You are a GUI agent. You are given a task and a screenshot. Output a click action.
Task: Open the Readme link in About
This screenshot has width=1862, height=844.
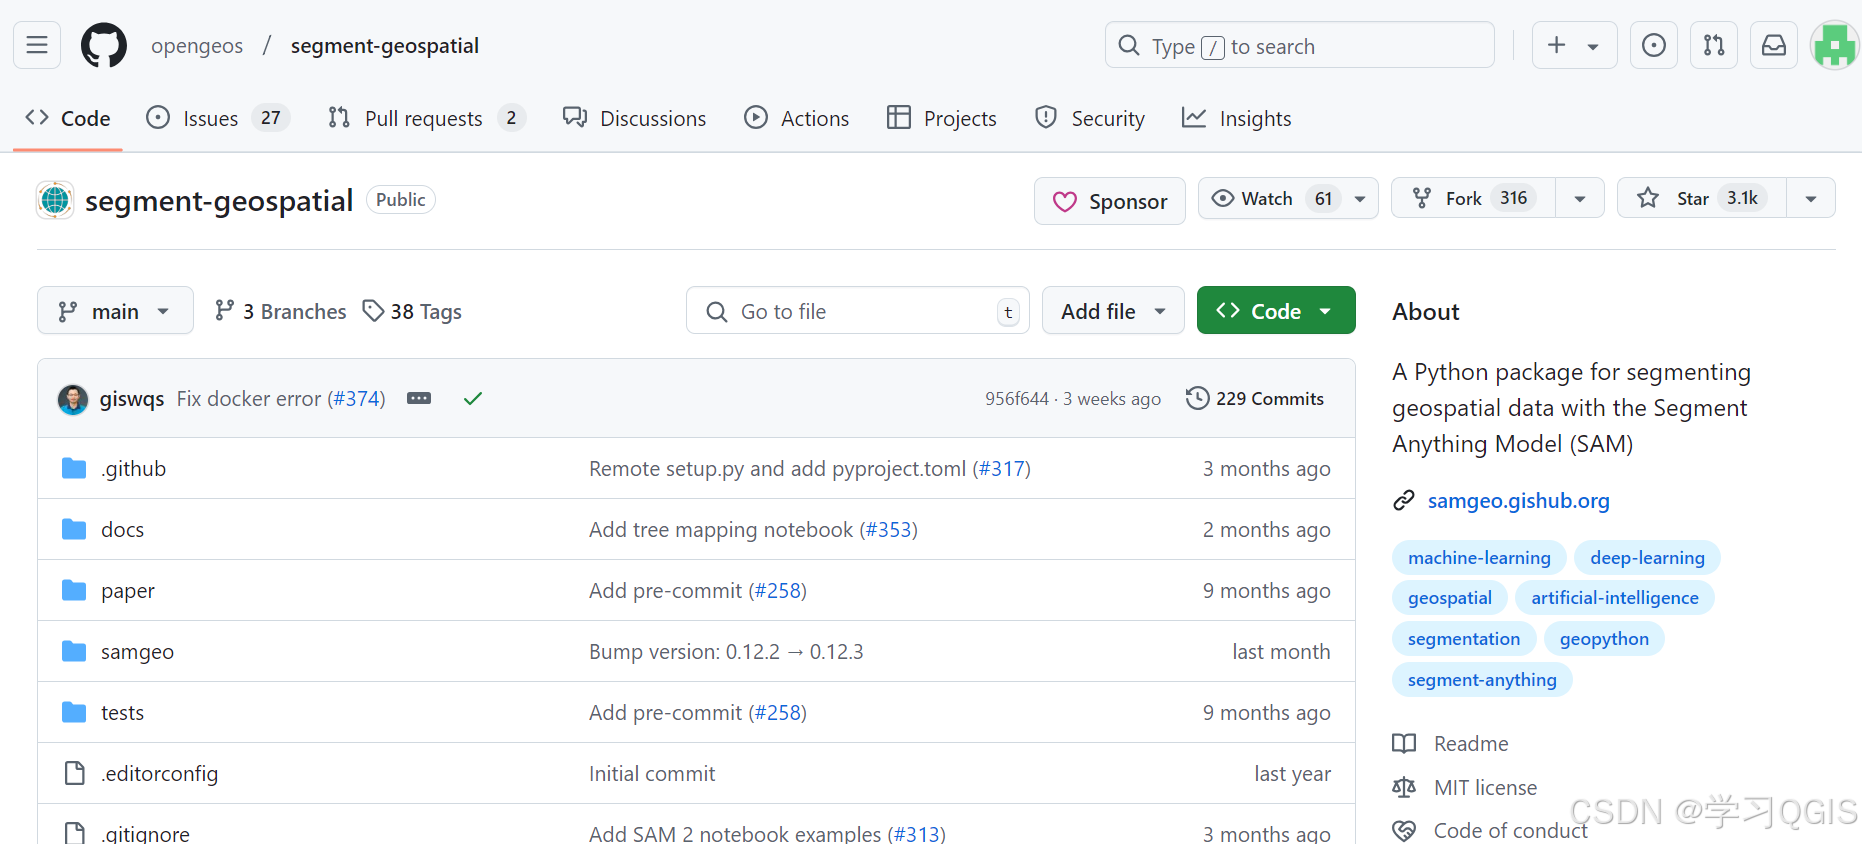coord(1450,743)
